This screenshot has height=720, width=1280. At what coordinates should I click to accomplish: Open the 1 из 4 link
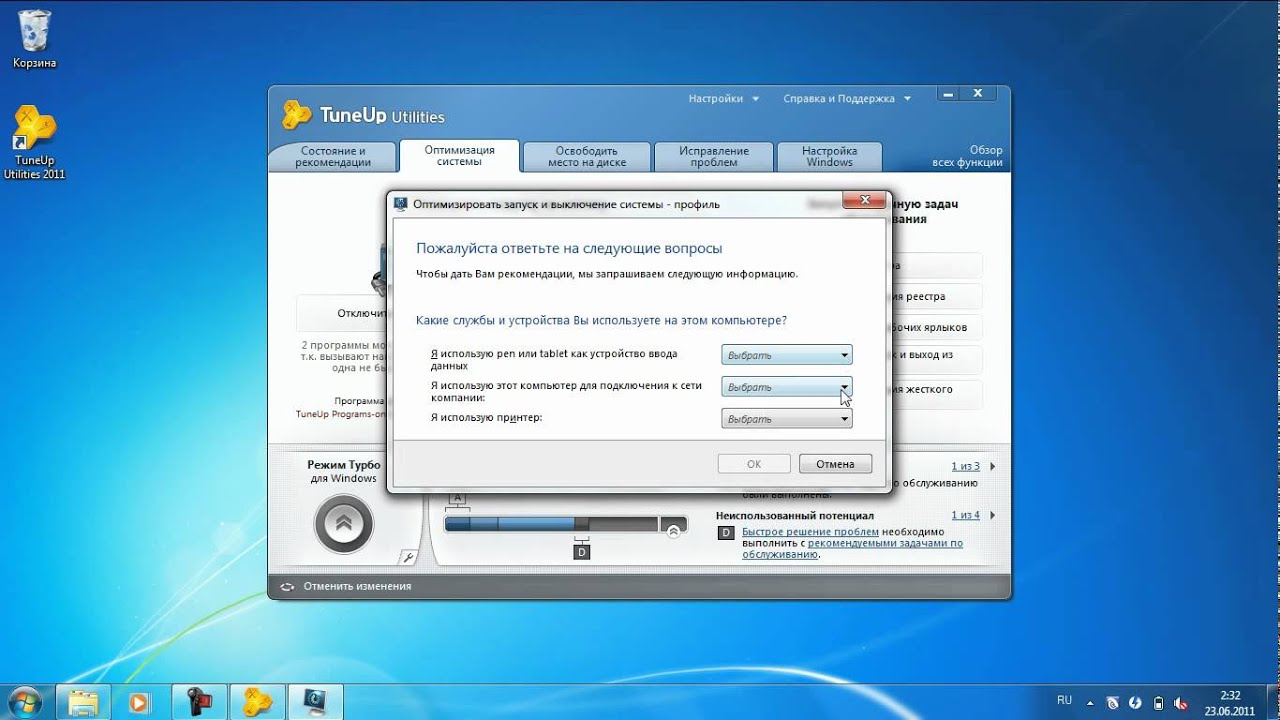pos(965,515)
